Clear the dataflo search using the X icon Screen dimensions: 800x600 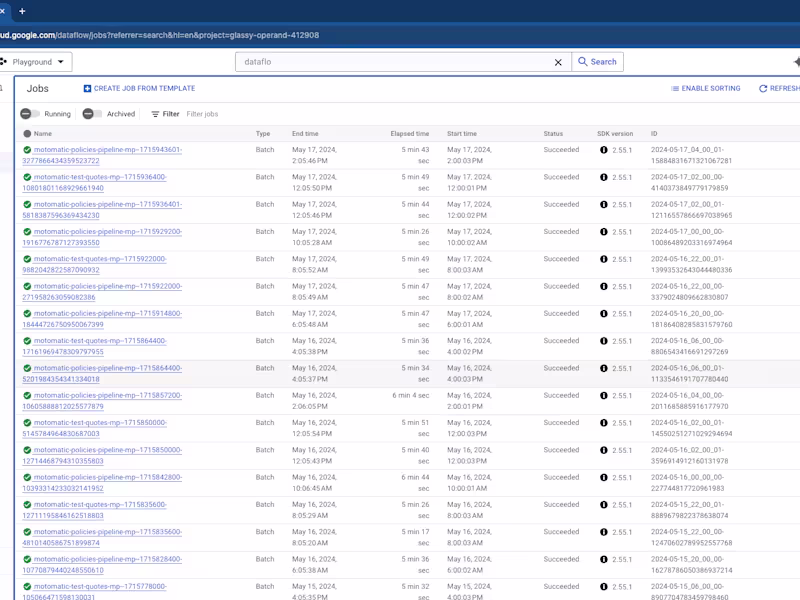(558, 61)
